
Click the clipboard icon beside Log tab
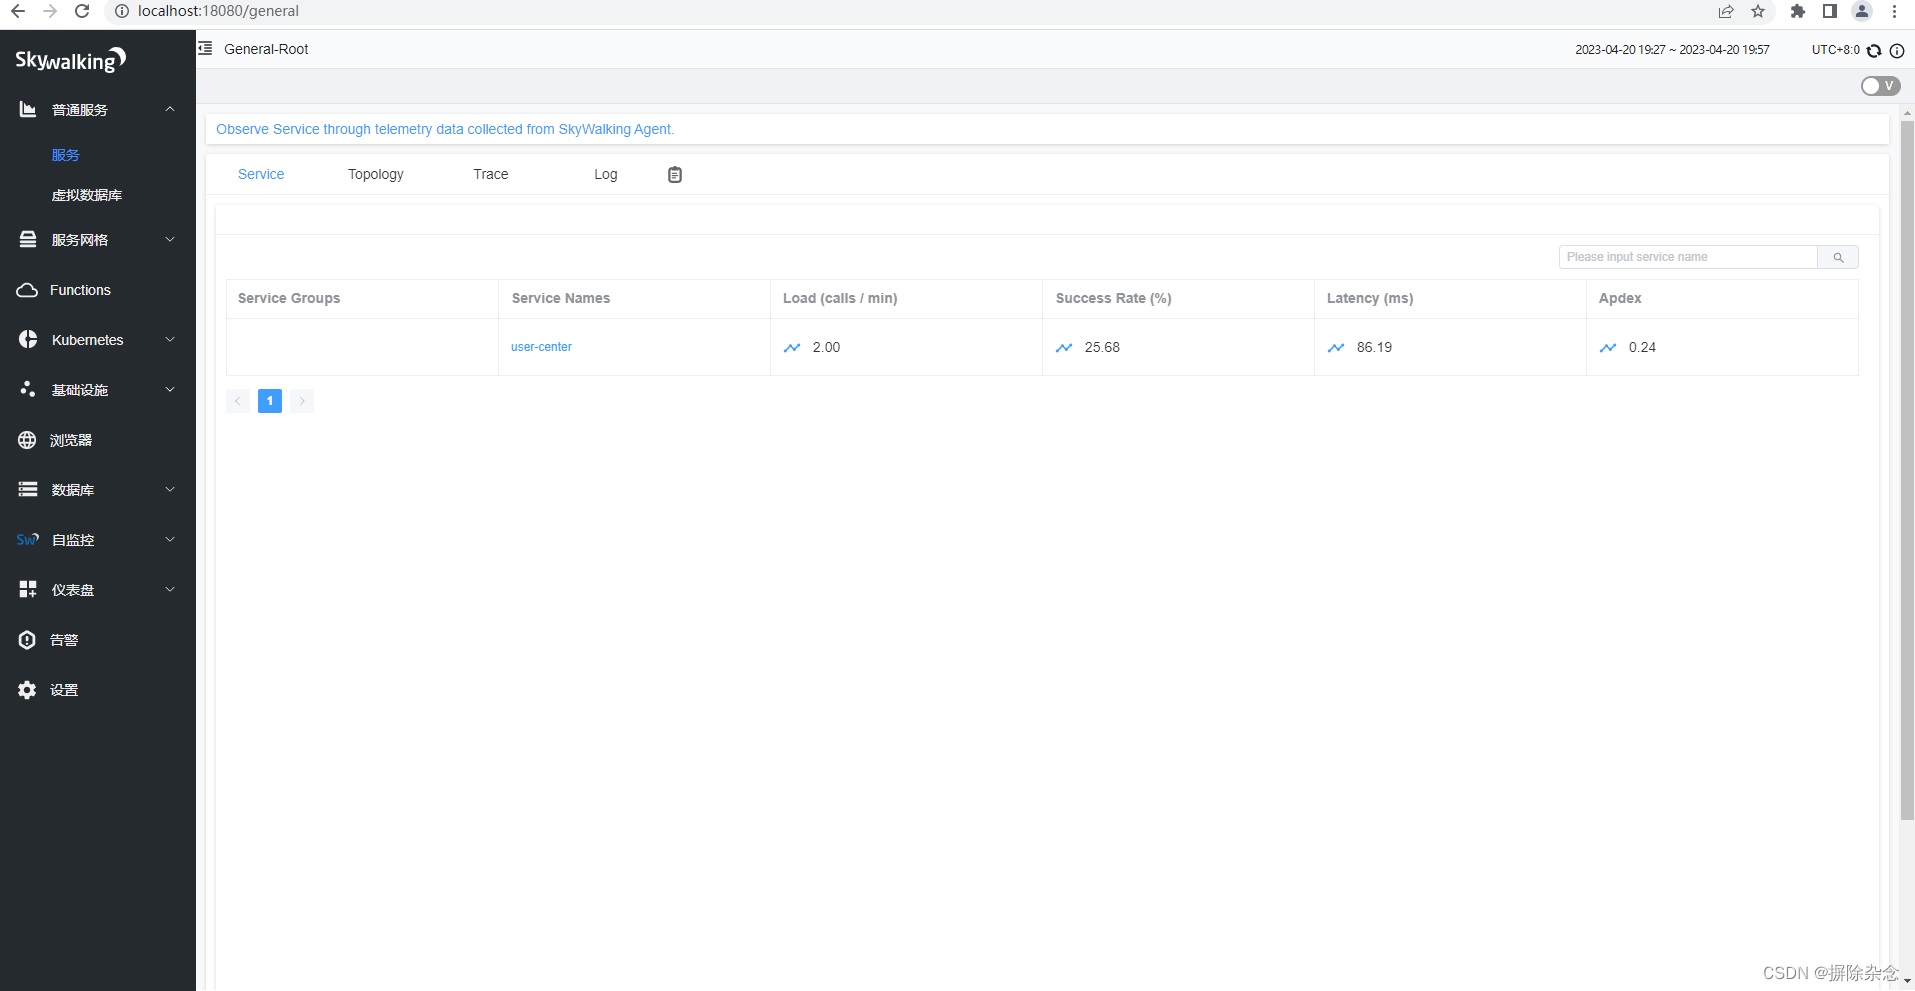675,174
